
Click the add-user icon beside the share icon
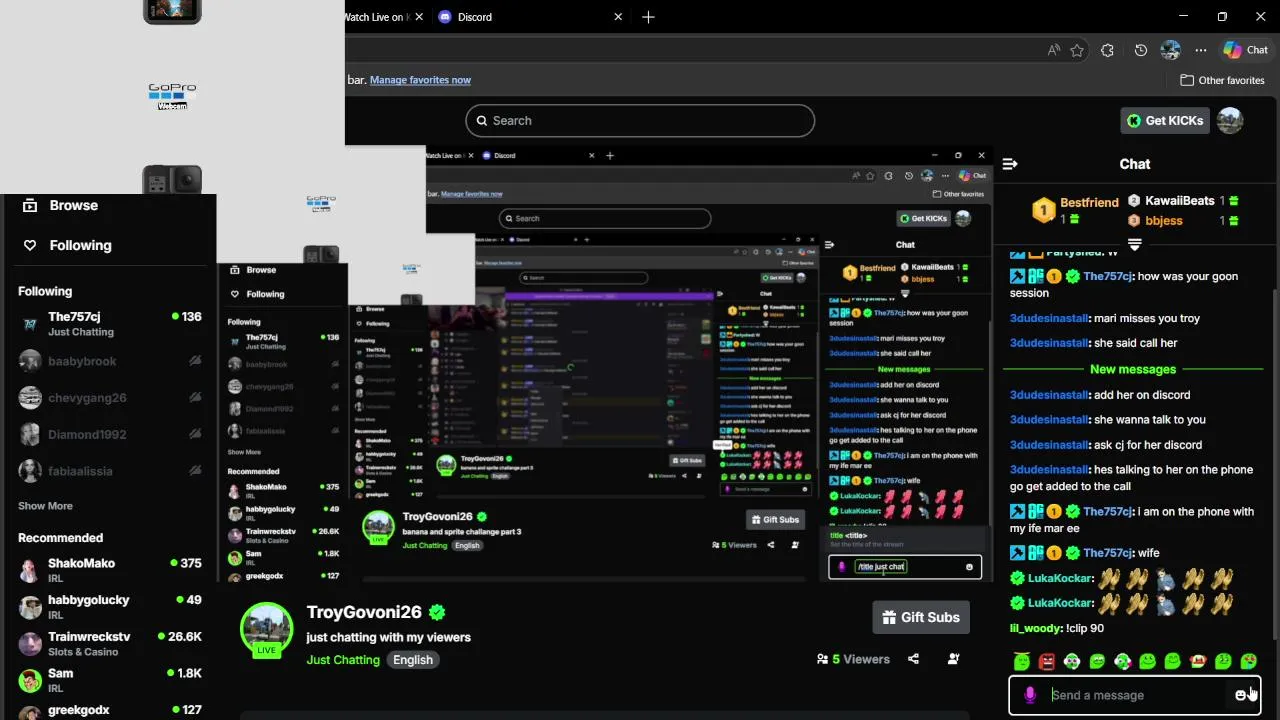coord(953,659)
